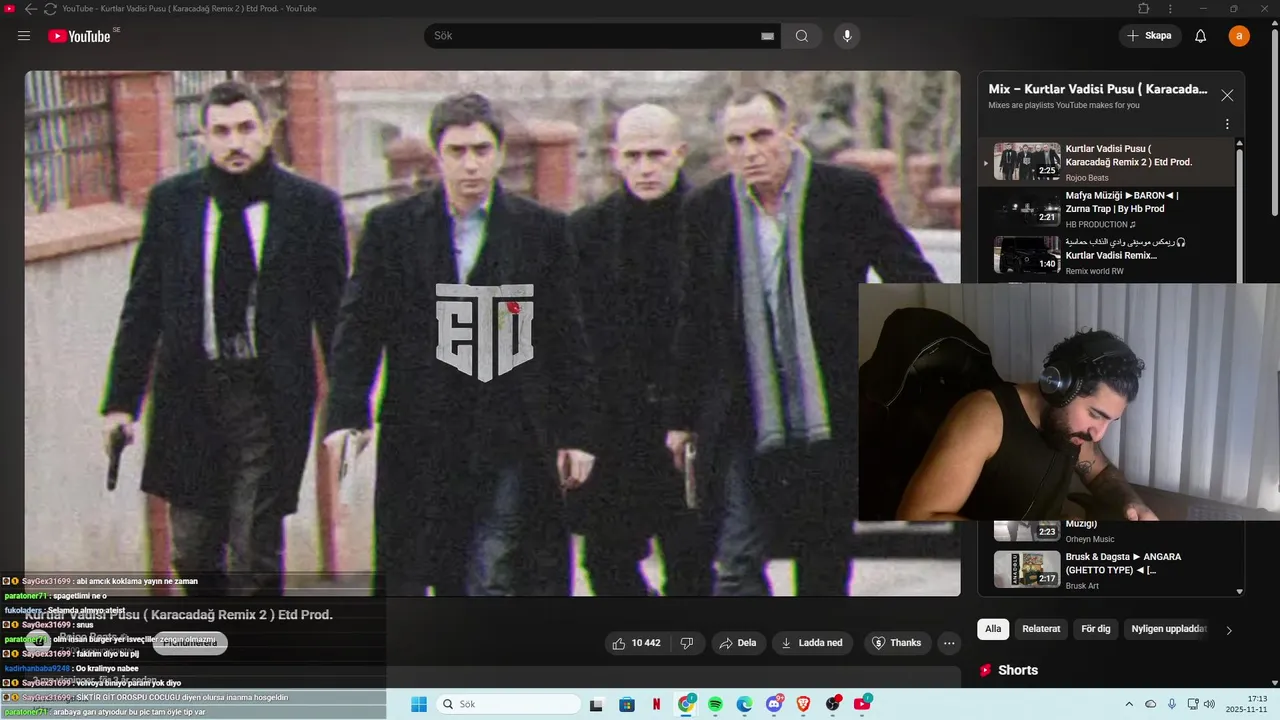Show more filter chips with right chevron

click(x=1229, y=630)
